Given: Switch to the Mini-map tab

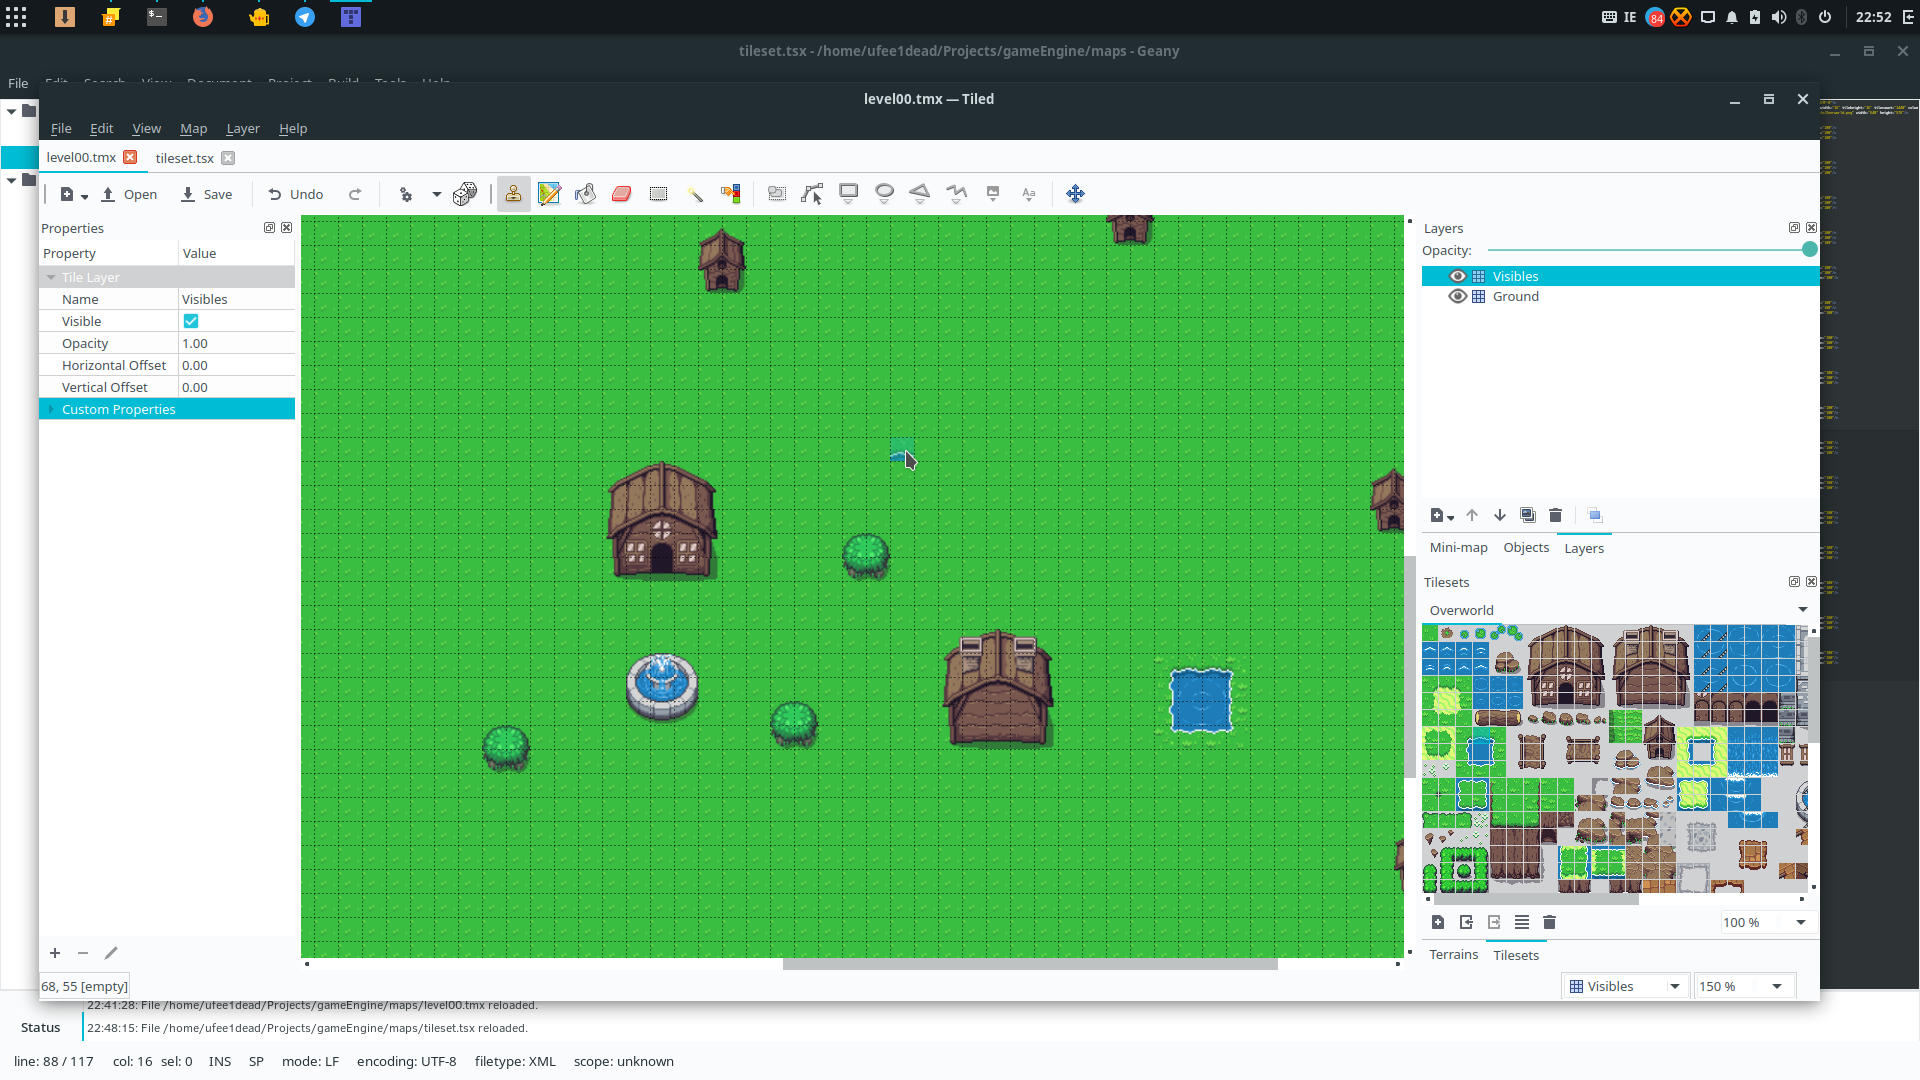Looking at the screenshot, I should (1458, 548).
